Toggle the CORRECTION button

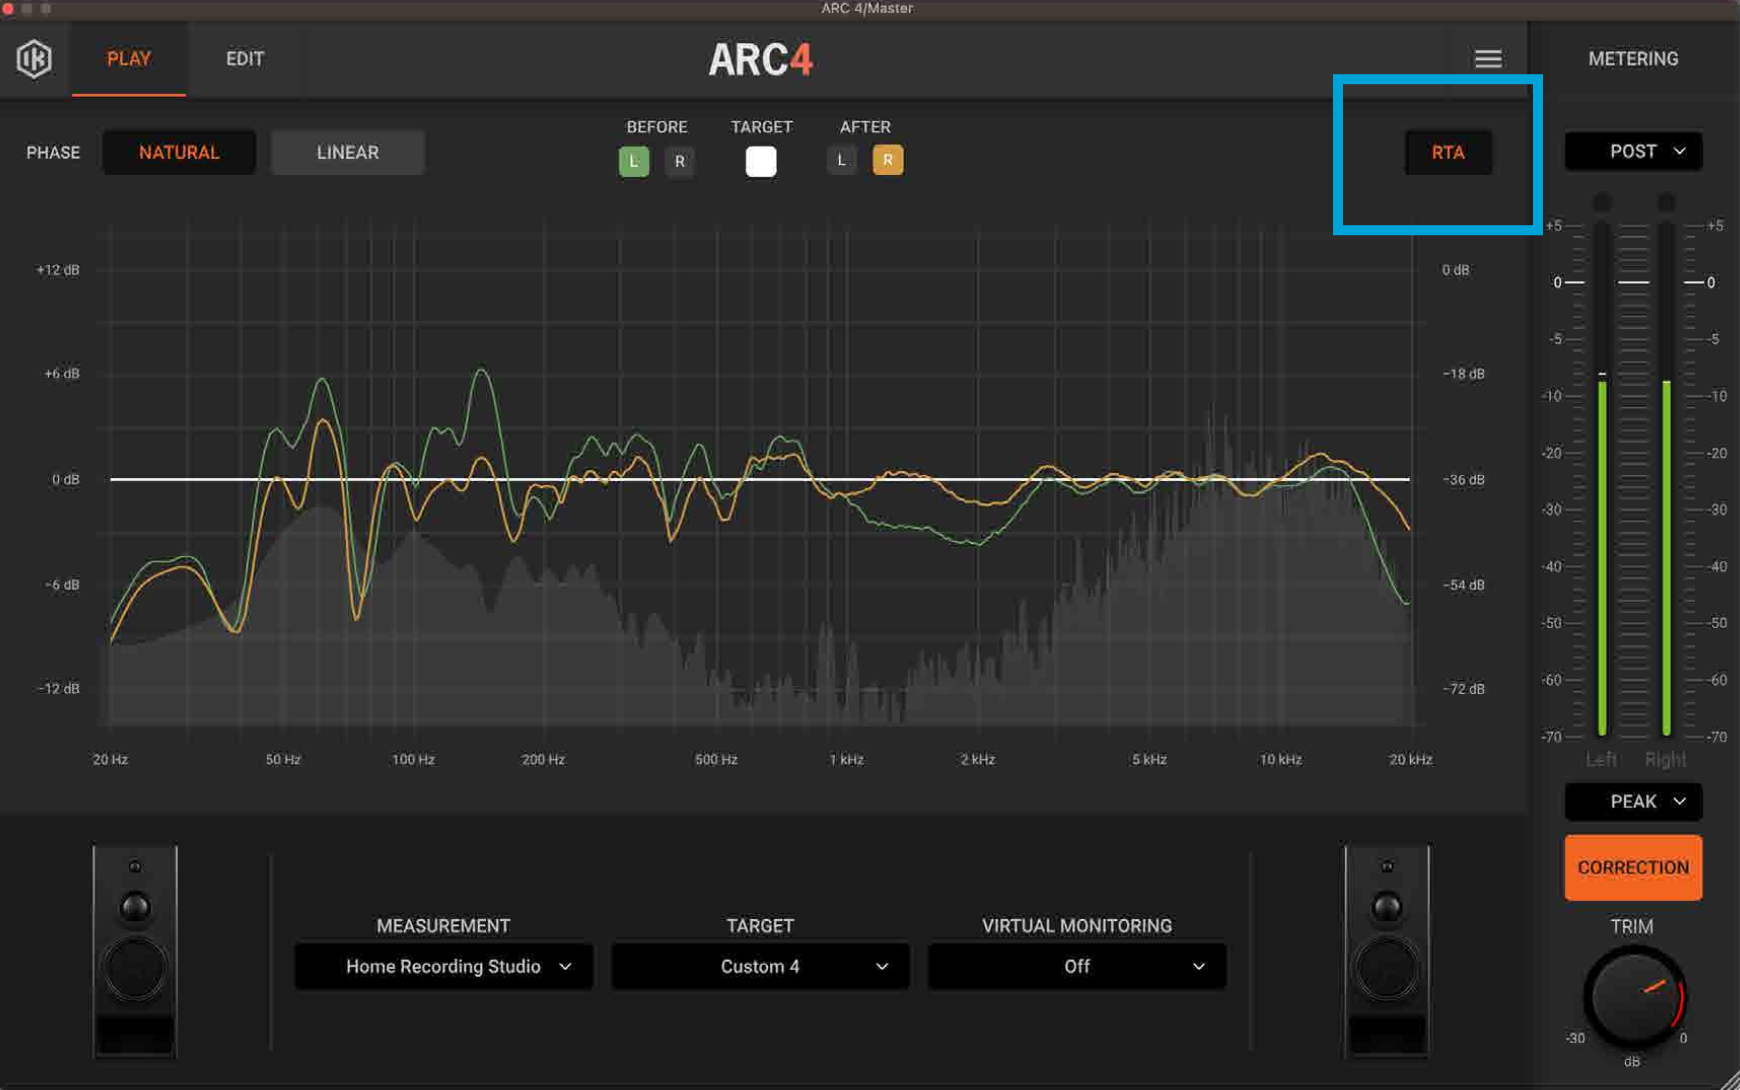[x=1633, y=867]
